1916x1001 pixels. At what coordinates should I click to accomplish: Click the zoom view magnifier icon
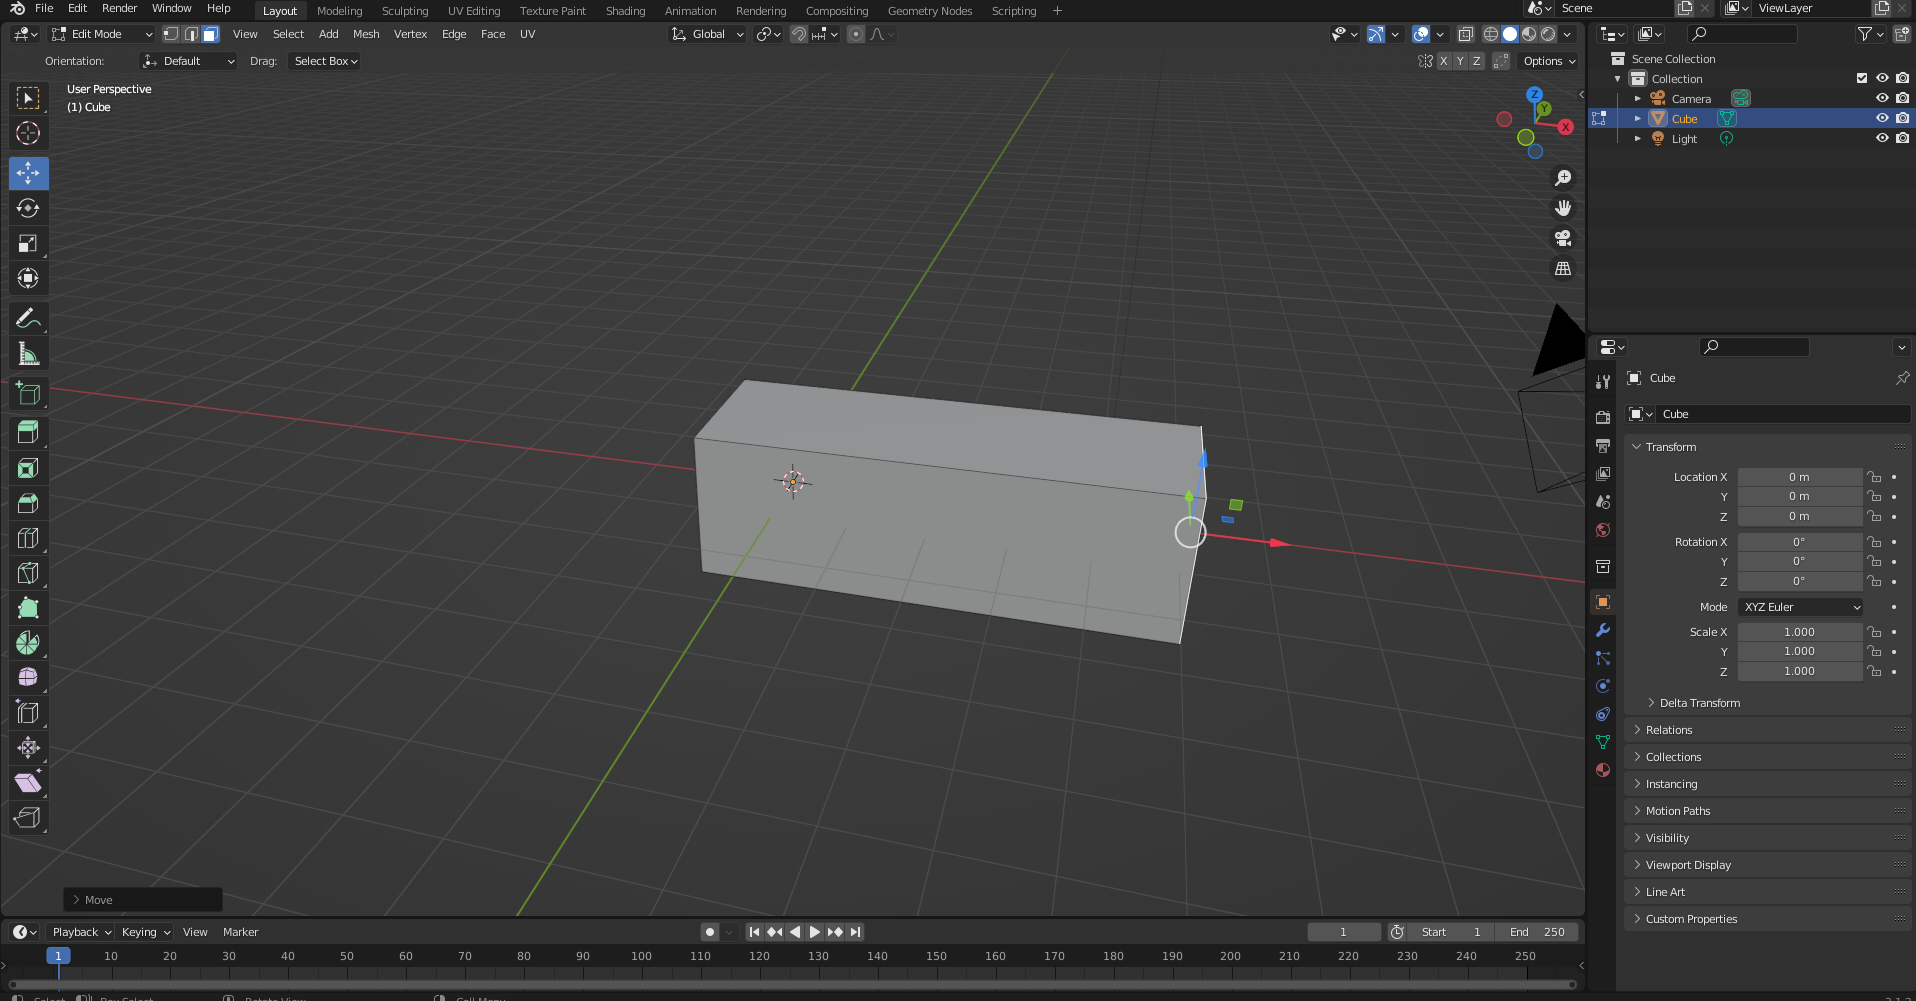tap(1563, 178)
